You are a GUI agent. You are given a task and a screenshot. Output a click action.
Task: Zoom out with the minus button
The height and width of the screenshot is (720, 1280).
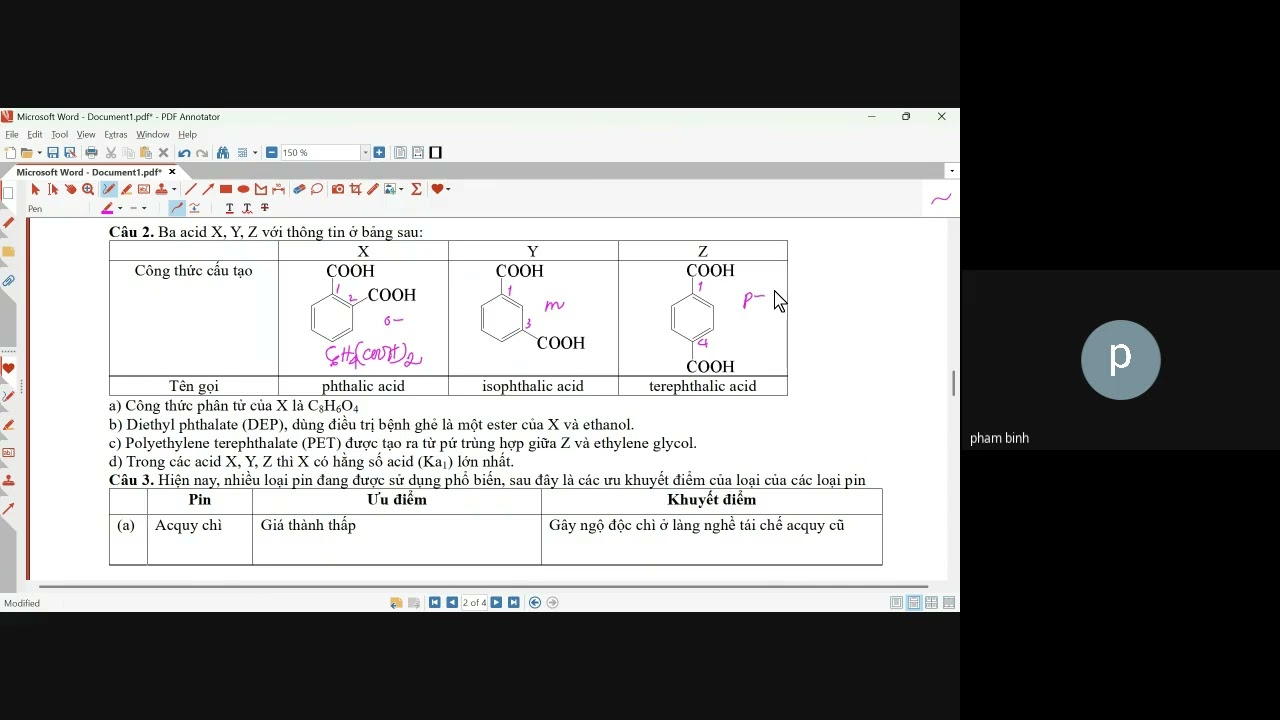pos(272,153)
